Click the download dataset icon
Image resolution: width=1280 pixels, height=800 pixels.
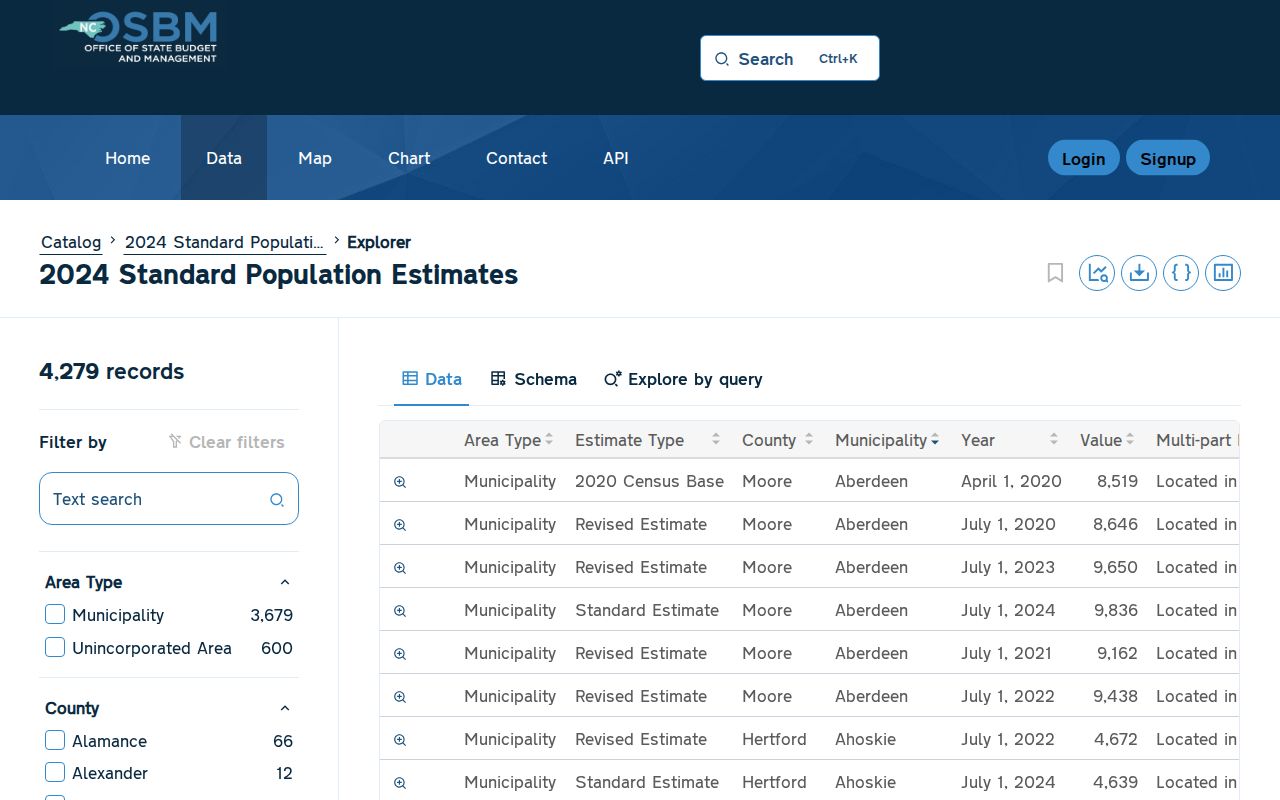point(1139,273)
